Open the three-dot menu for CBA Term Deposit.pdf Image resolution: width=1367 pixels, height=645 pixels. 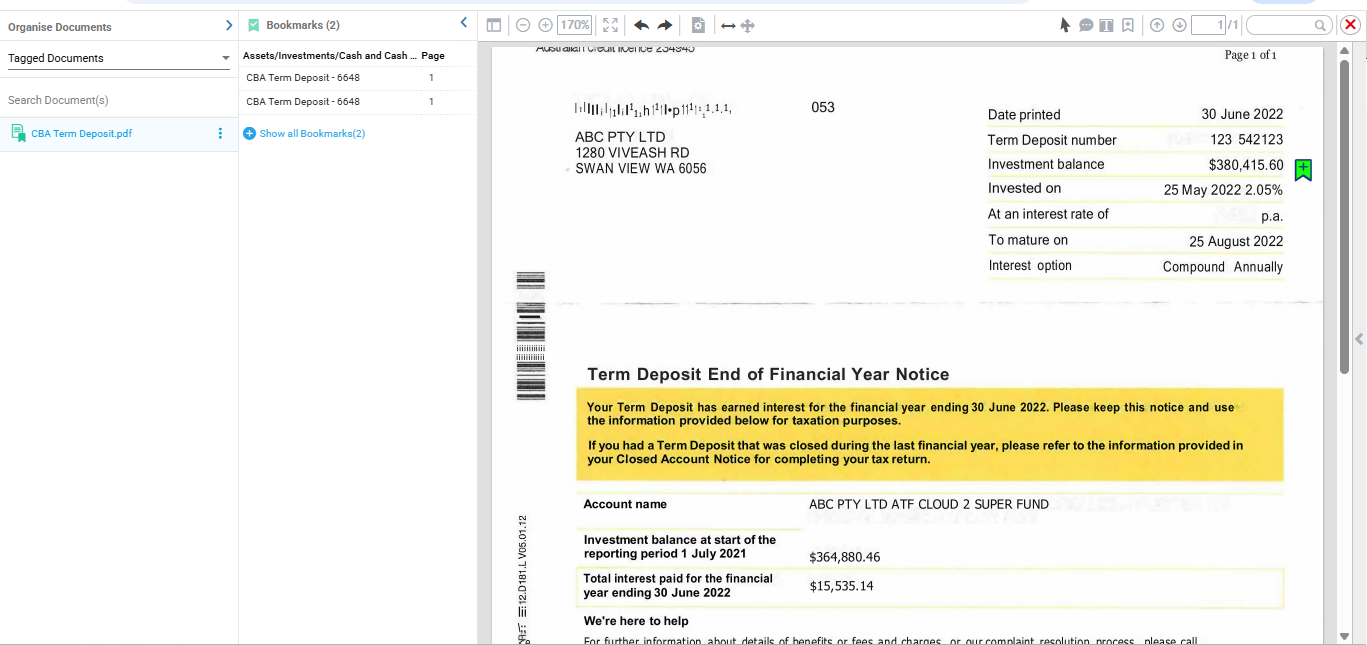coord(220,133)
